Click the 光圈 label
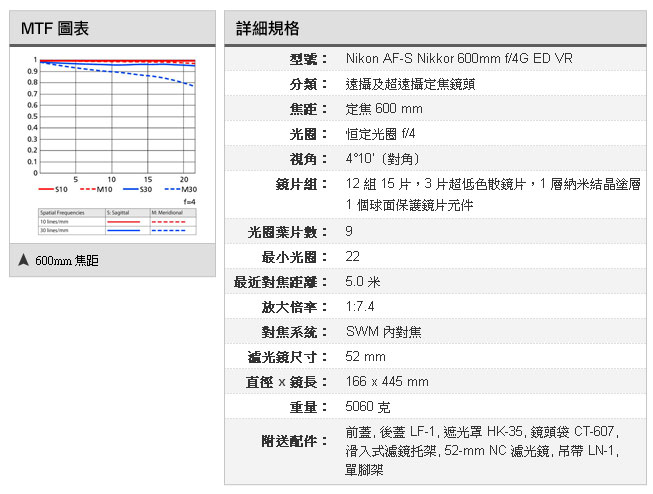This screenshot has height=494, width=653. 308,134
